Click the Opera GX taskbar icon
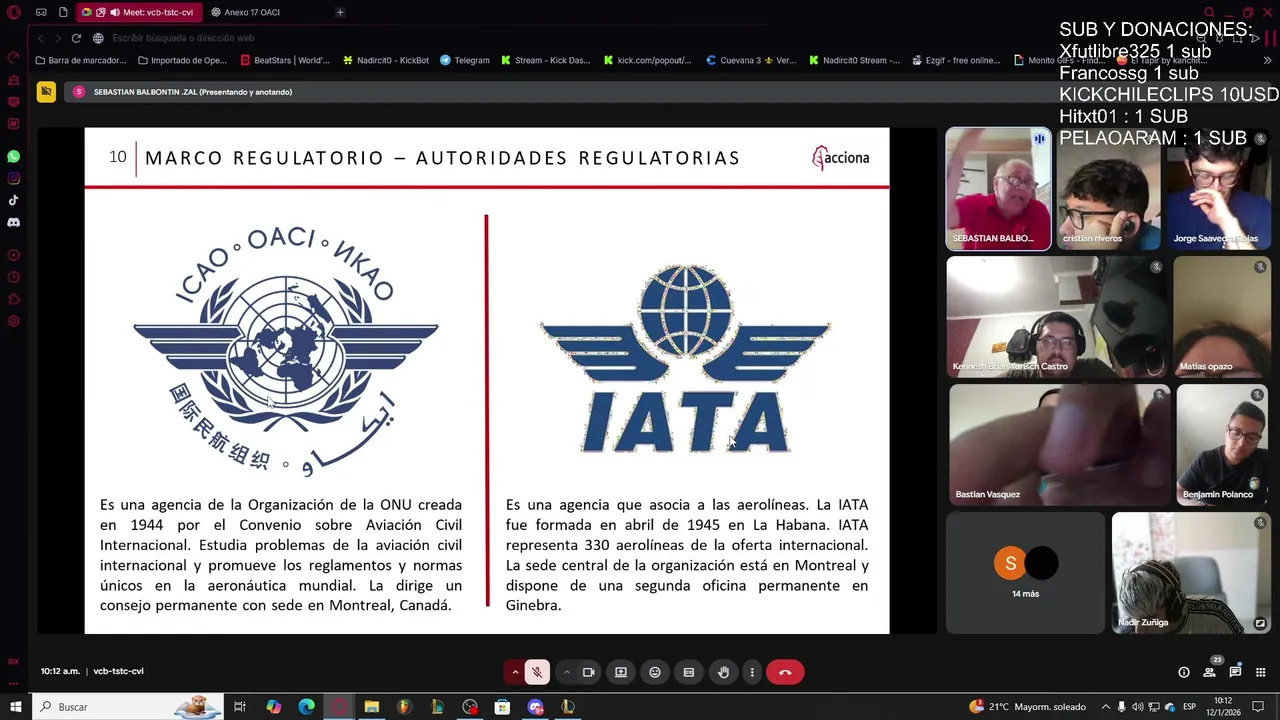 (339, 707)
